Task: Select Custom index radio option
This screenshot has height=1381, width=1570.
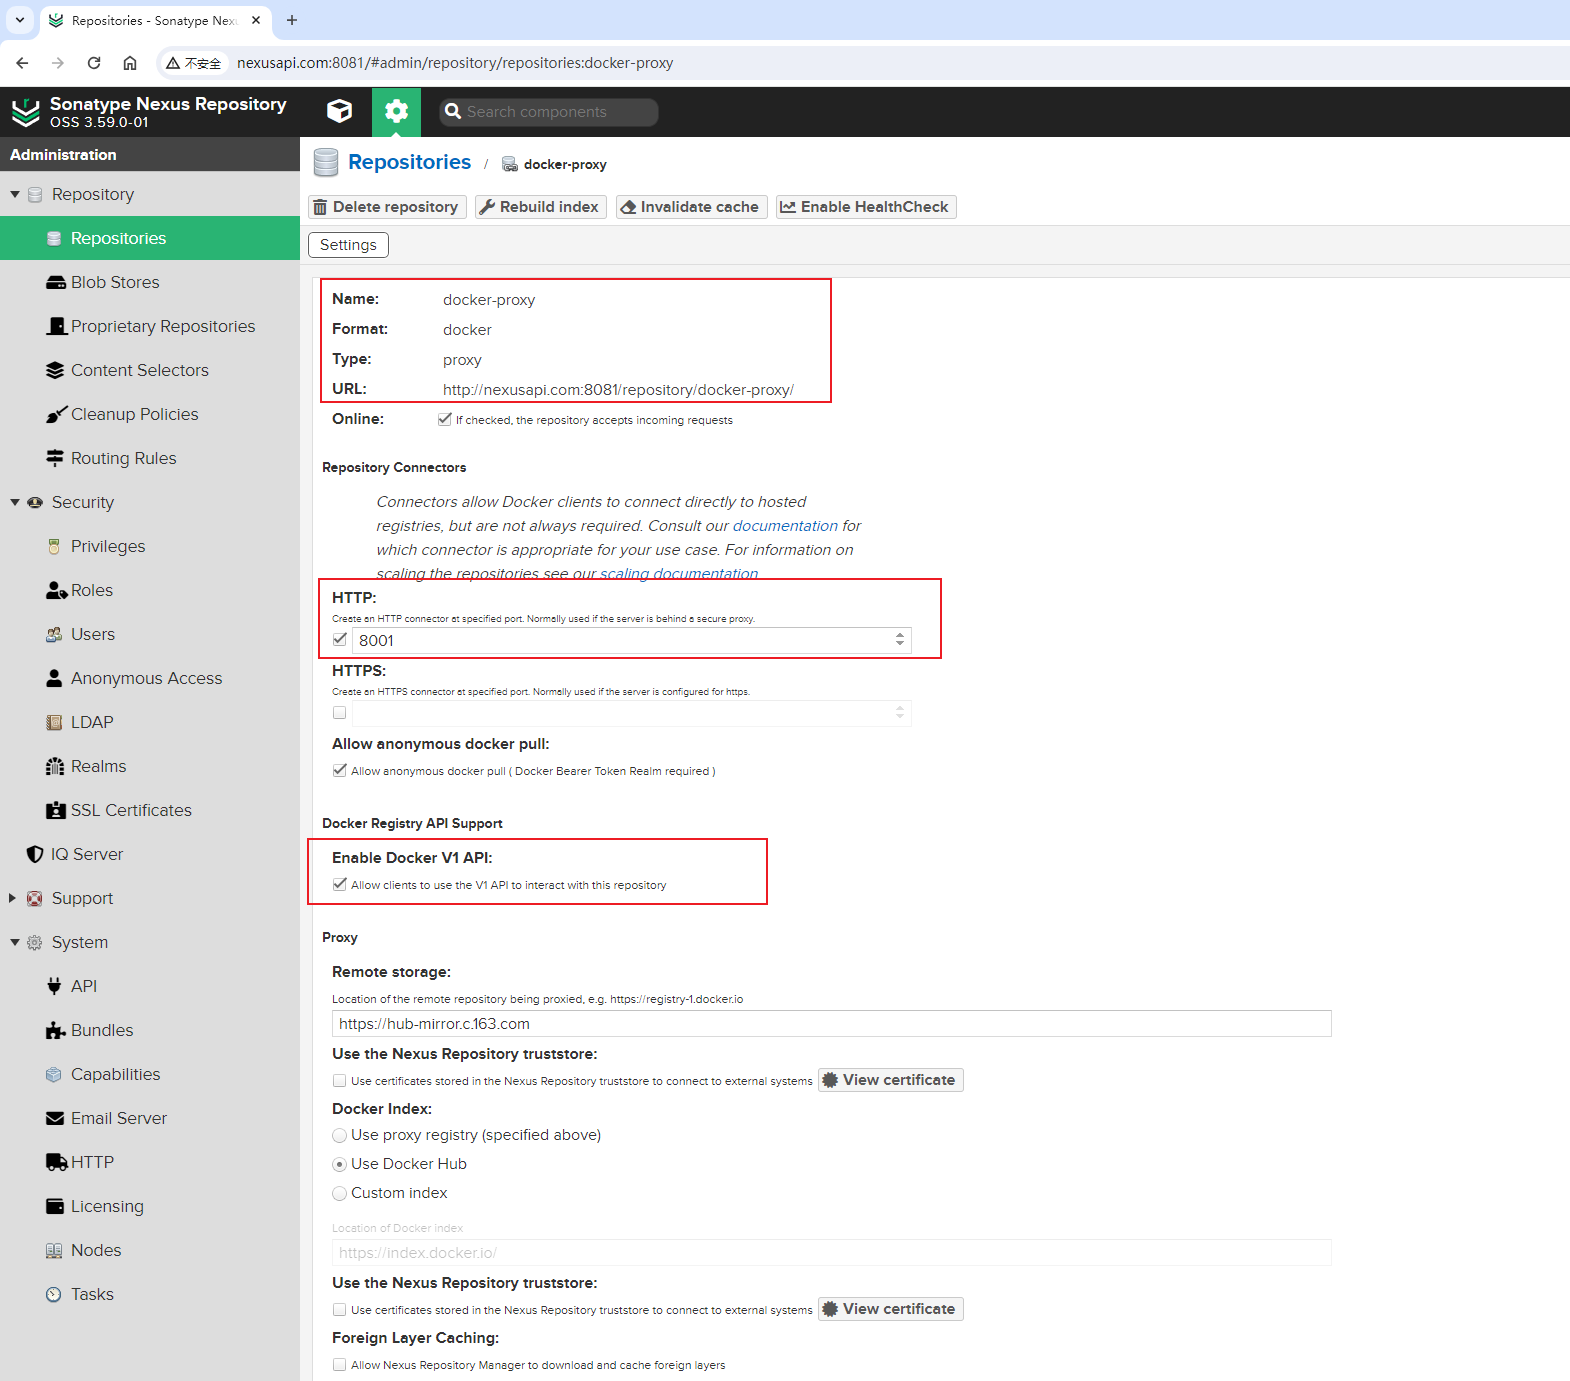Action: (340, 1193)
